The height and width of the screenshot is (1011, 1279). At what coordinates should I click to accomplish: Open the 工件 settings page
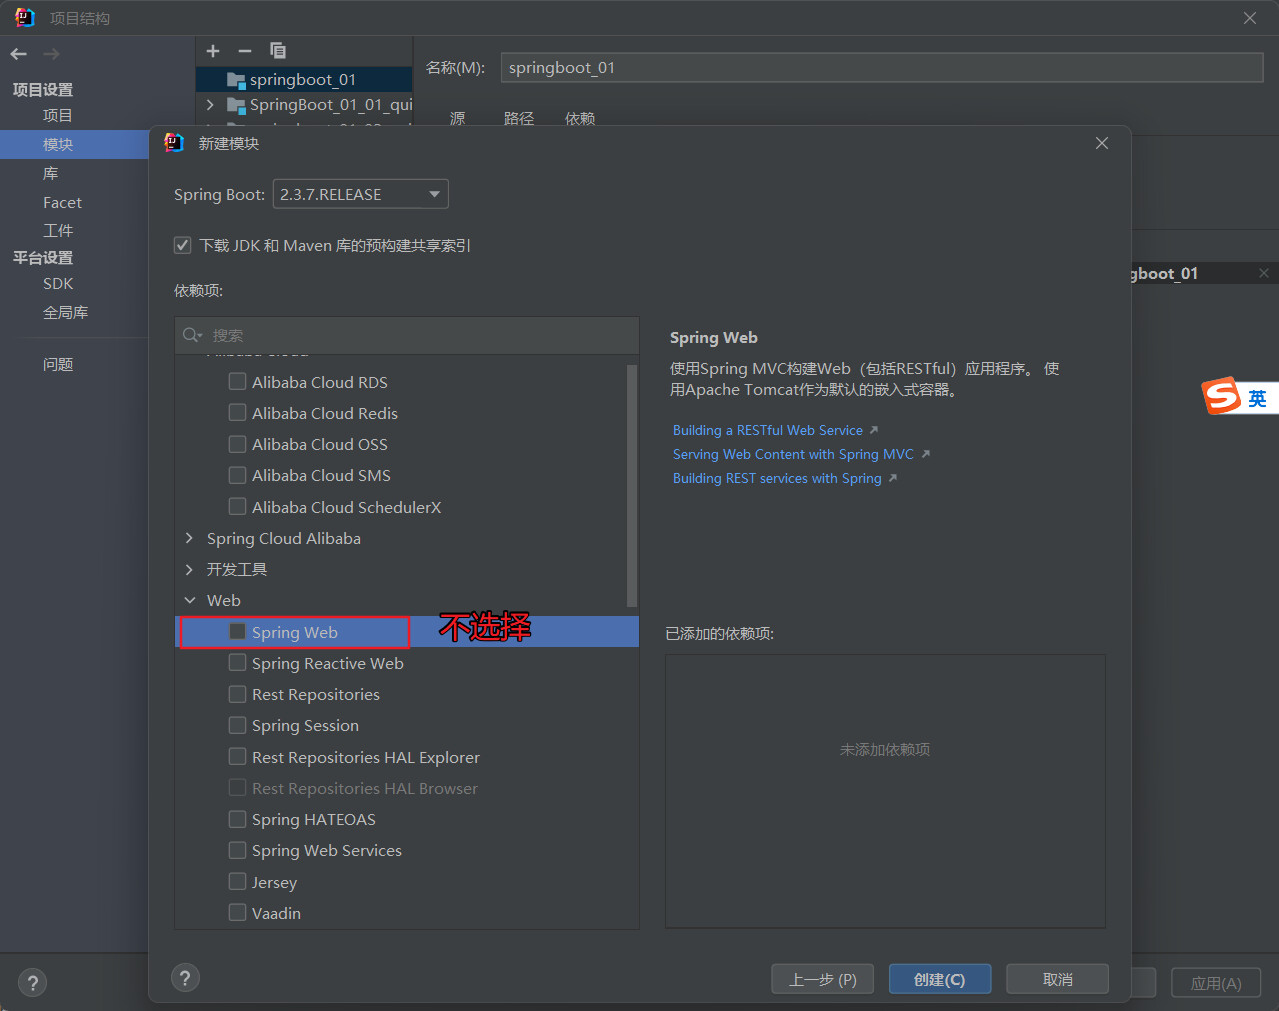58,230
